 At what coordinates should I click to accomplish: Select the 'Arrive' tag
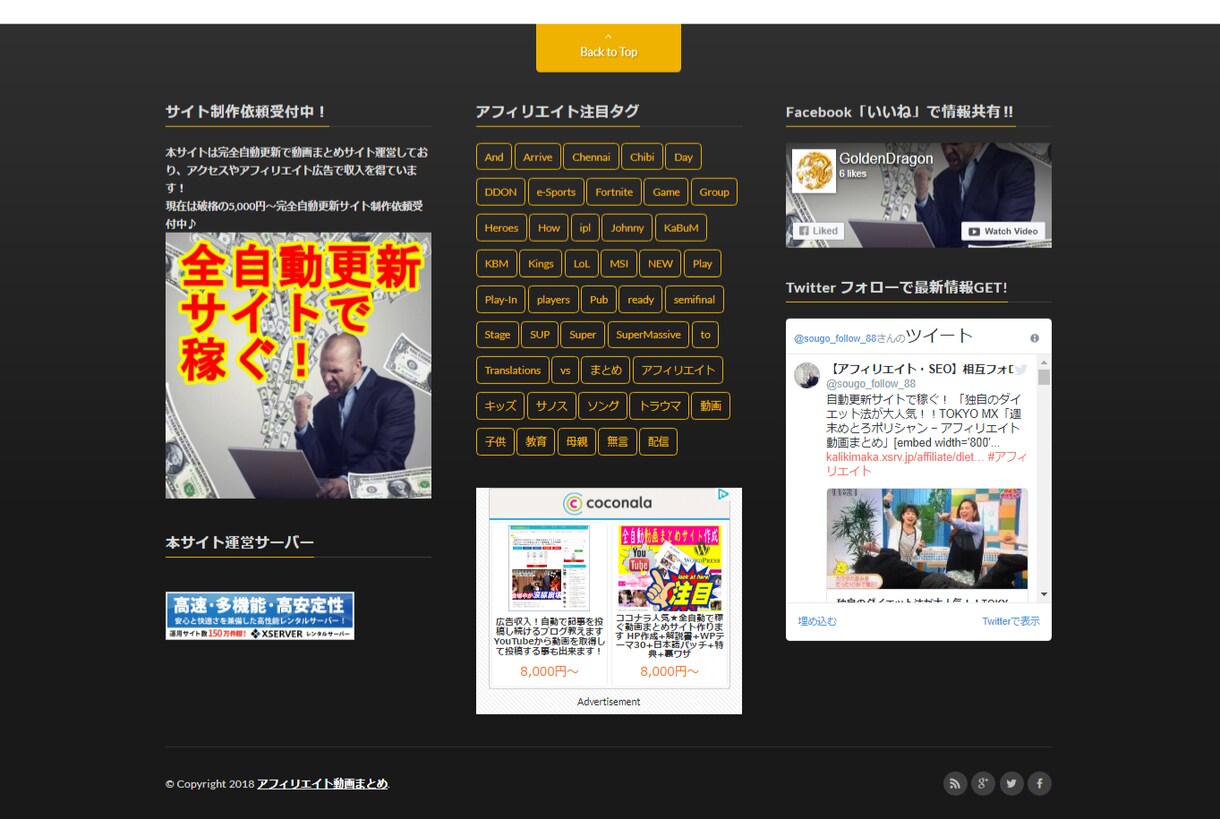(537, 157)
